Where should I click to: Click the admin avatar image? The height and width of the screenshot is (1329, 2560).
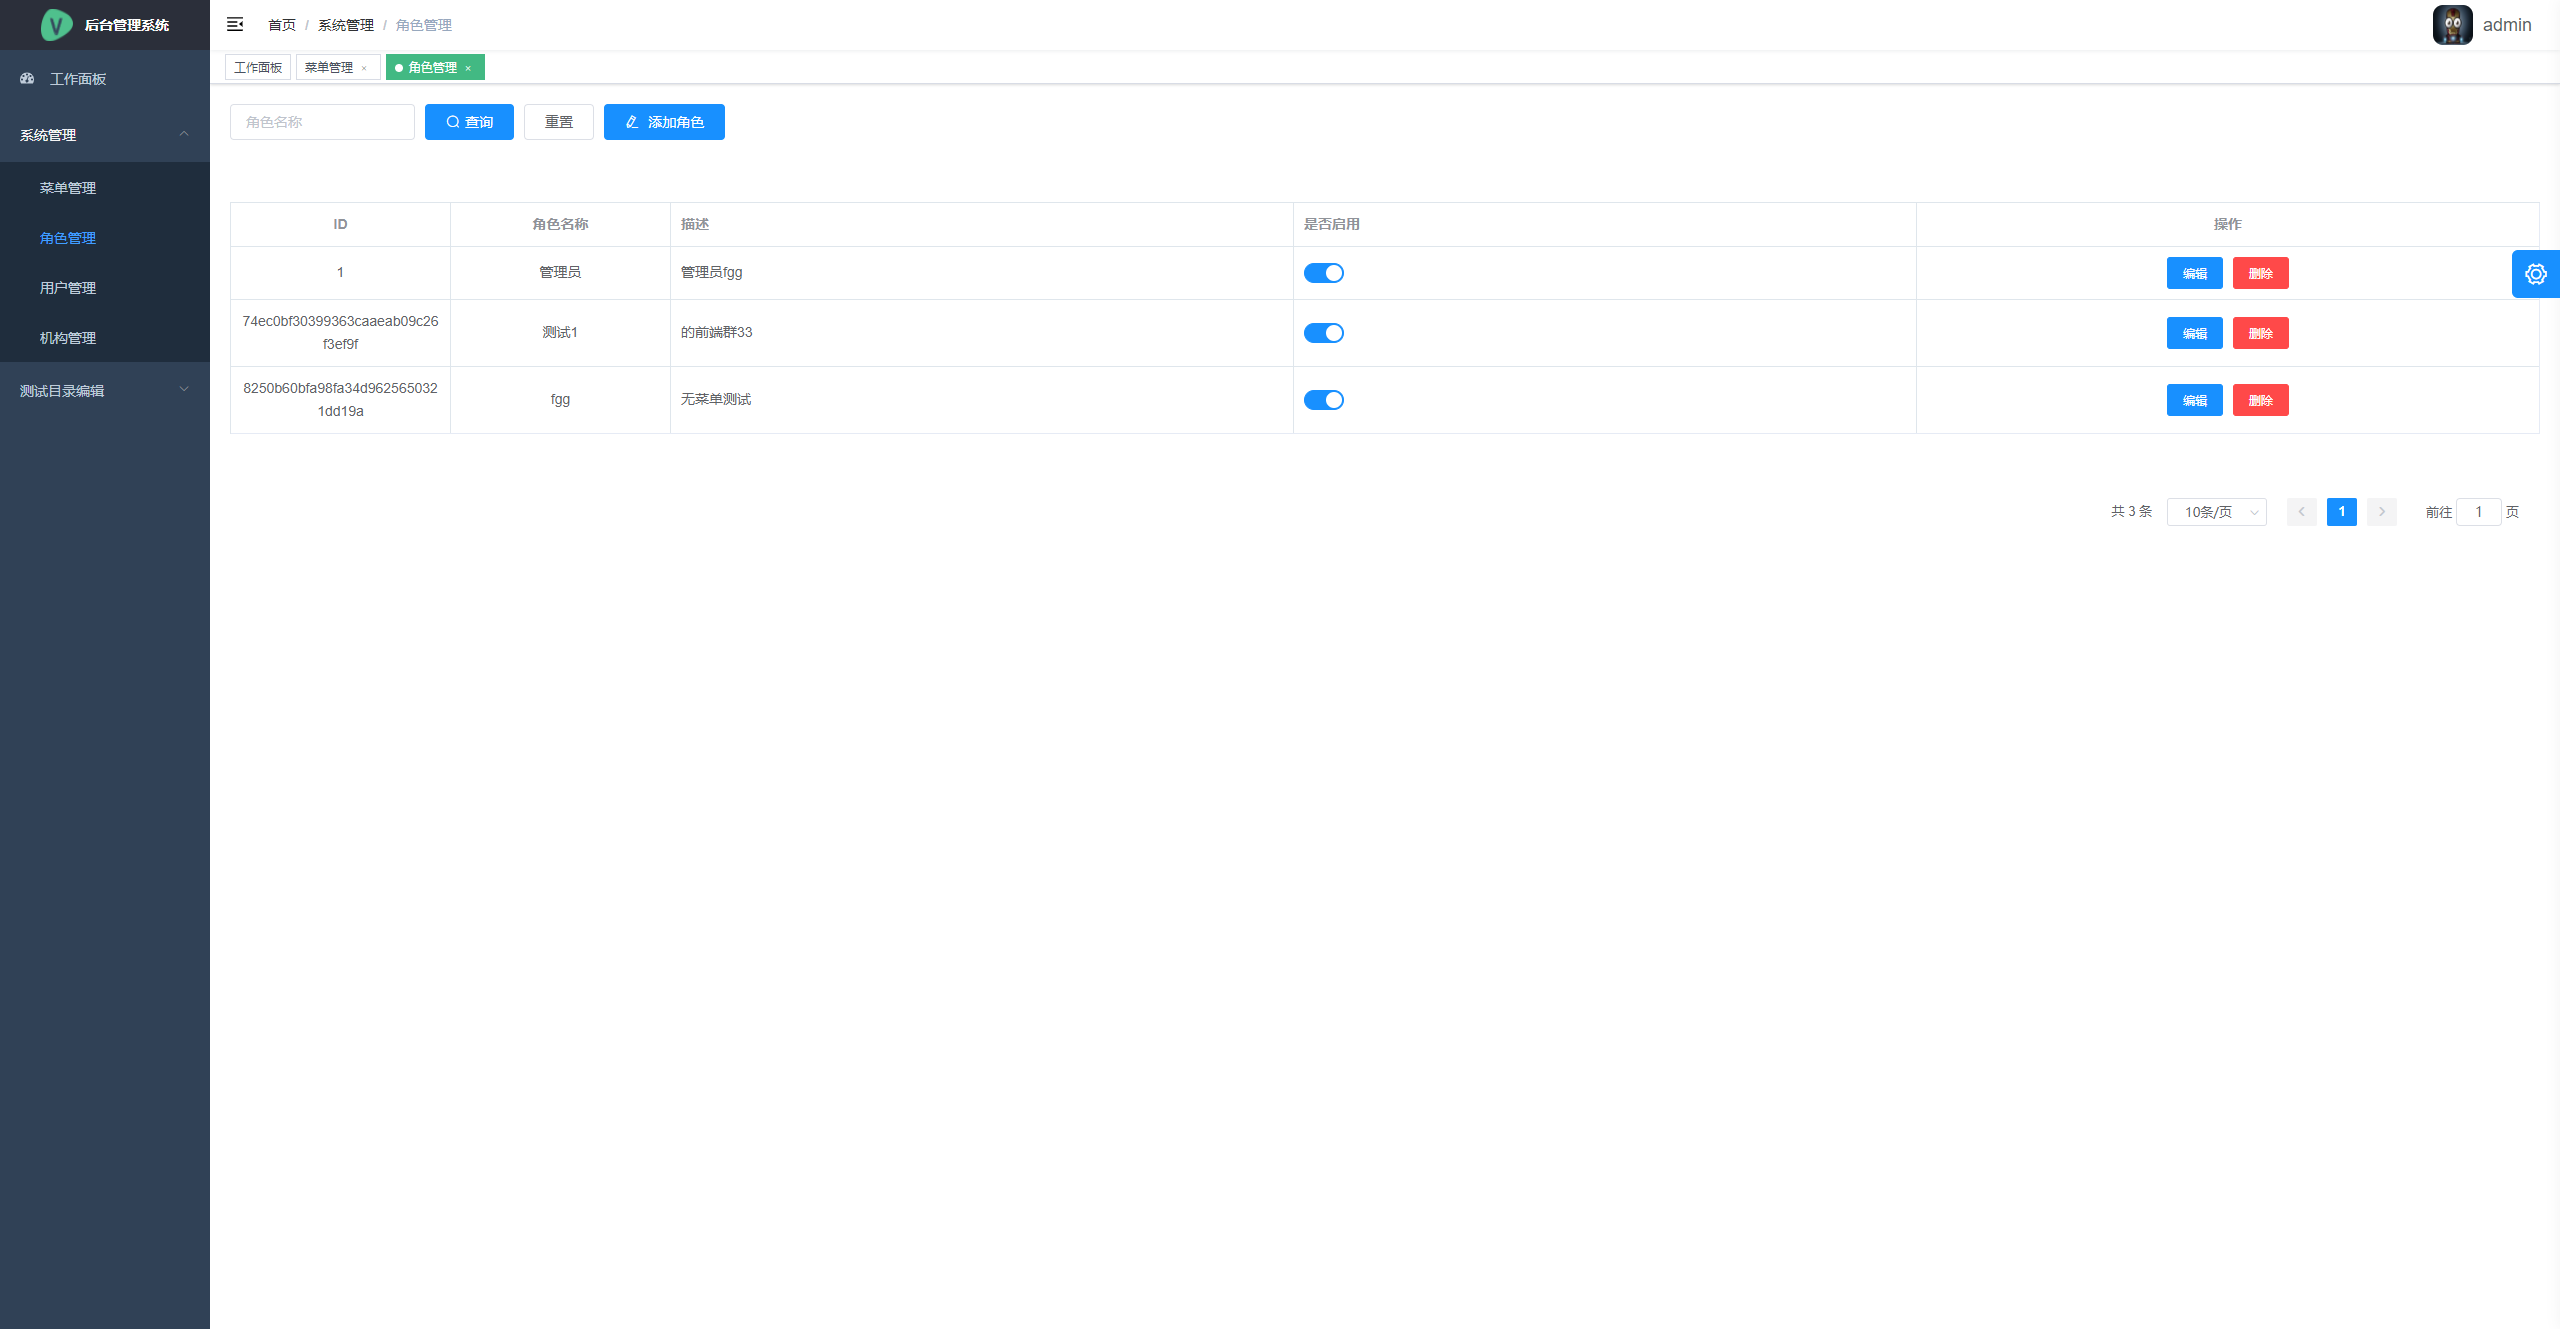(x=2452, y=25)
